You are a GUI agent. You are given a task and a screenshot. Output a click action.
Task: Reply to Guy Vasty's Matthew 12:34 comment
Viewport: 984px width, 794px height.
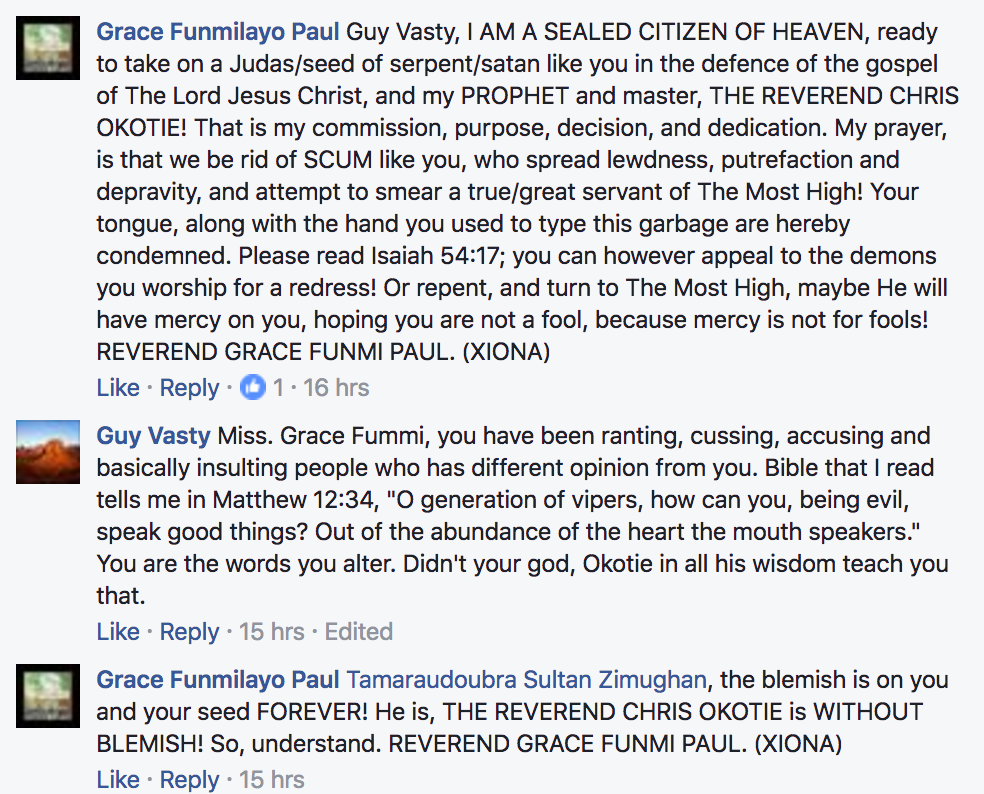click(x=189, y=632)
